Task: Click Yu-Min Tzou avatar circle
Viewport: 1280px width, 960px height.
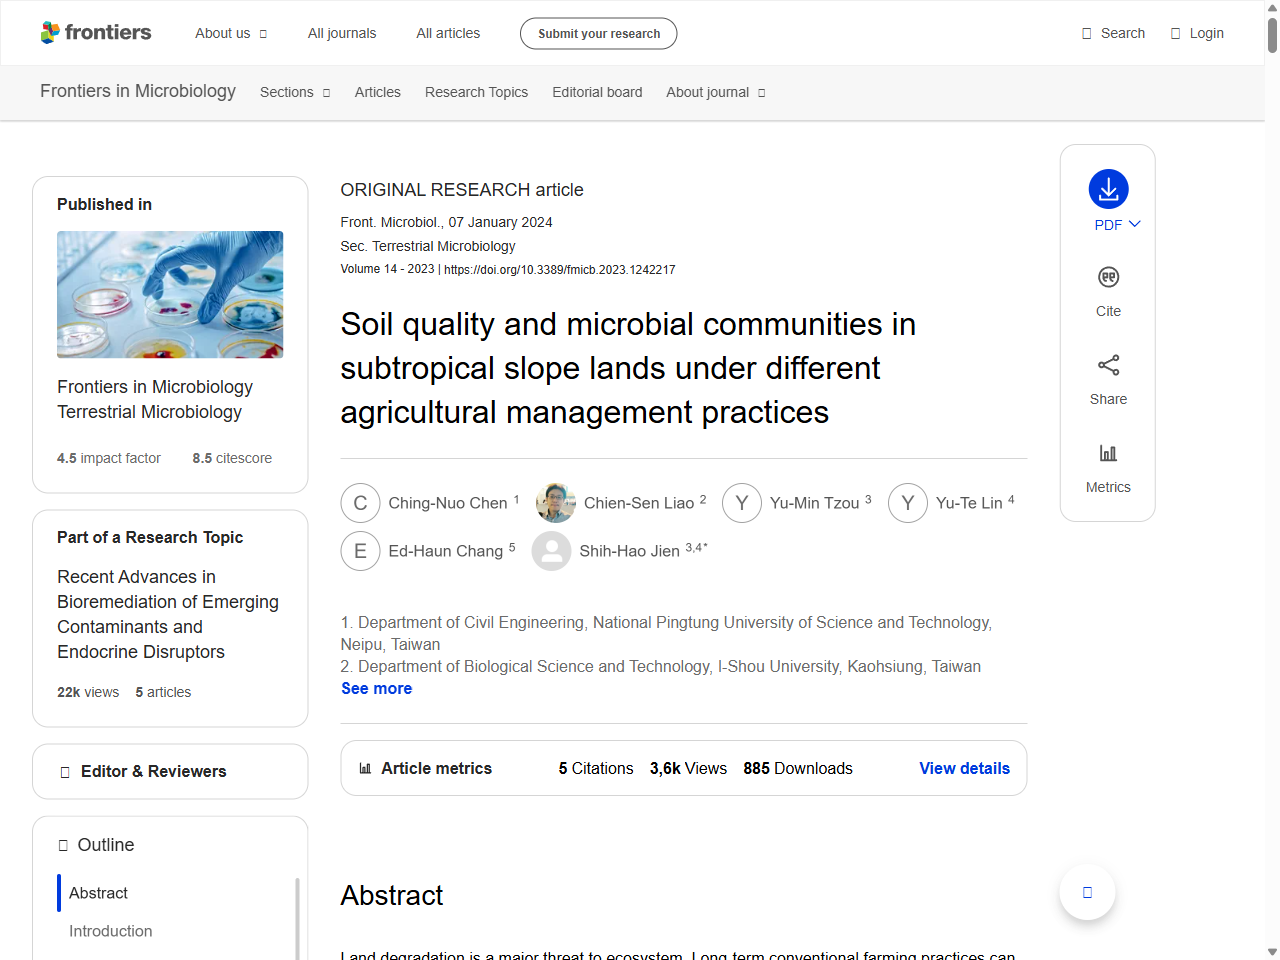Action: point(742,503)
